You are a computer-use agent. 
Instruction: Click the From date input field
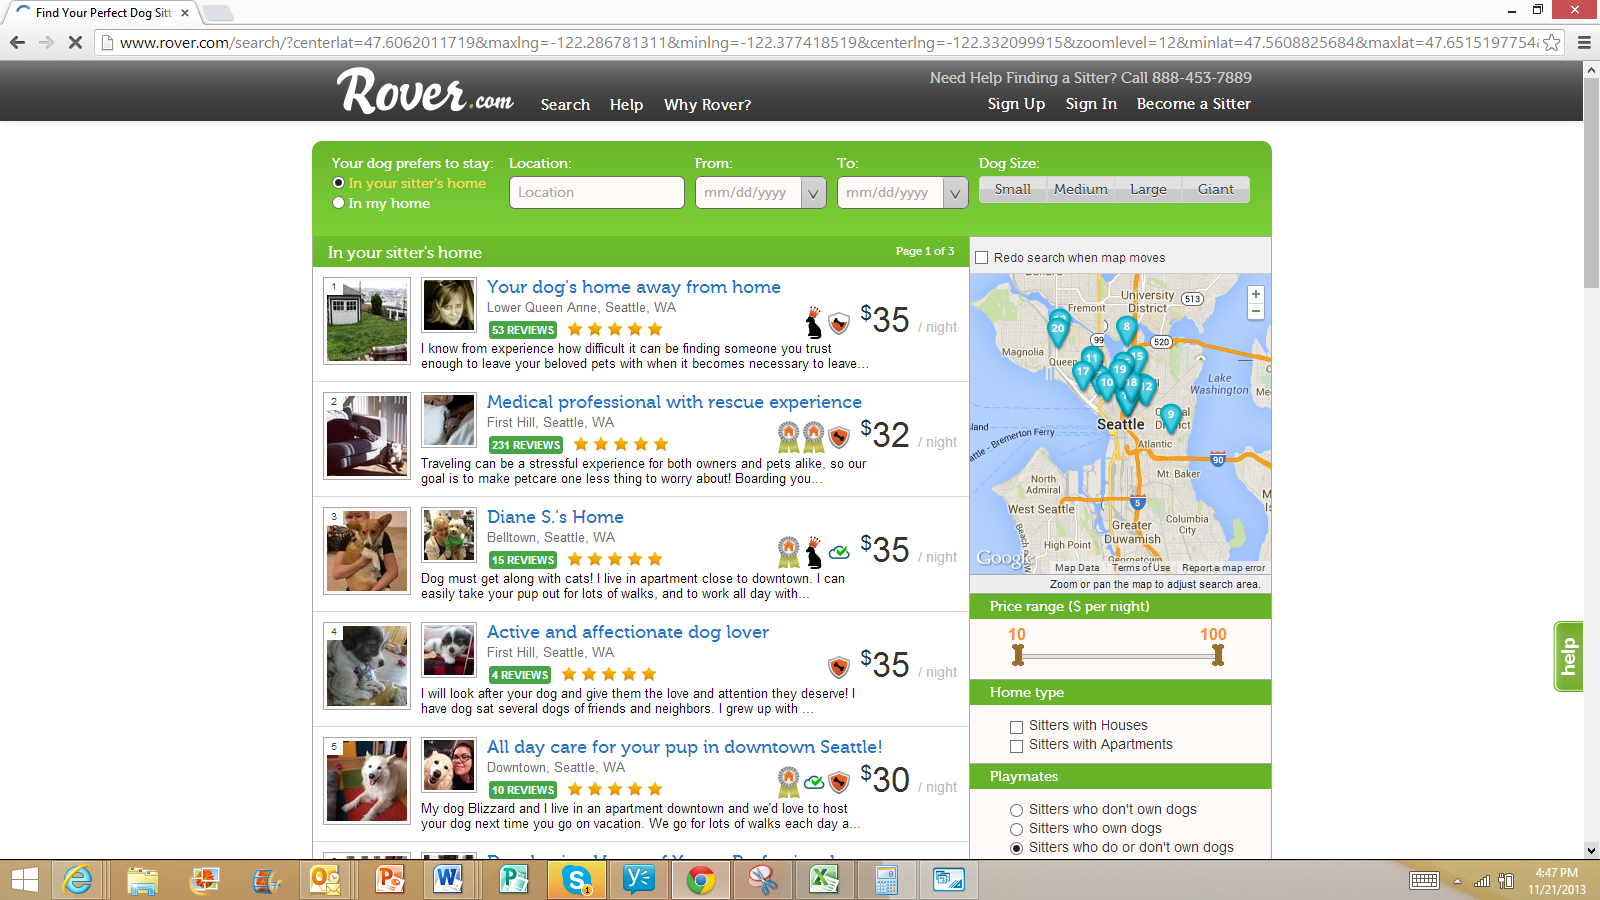tap(749, 193)
